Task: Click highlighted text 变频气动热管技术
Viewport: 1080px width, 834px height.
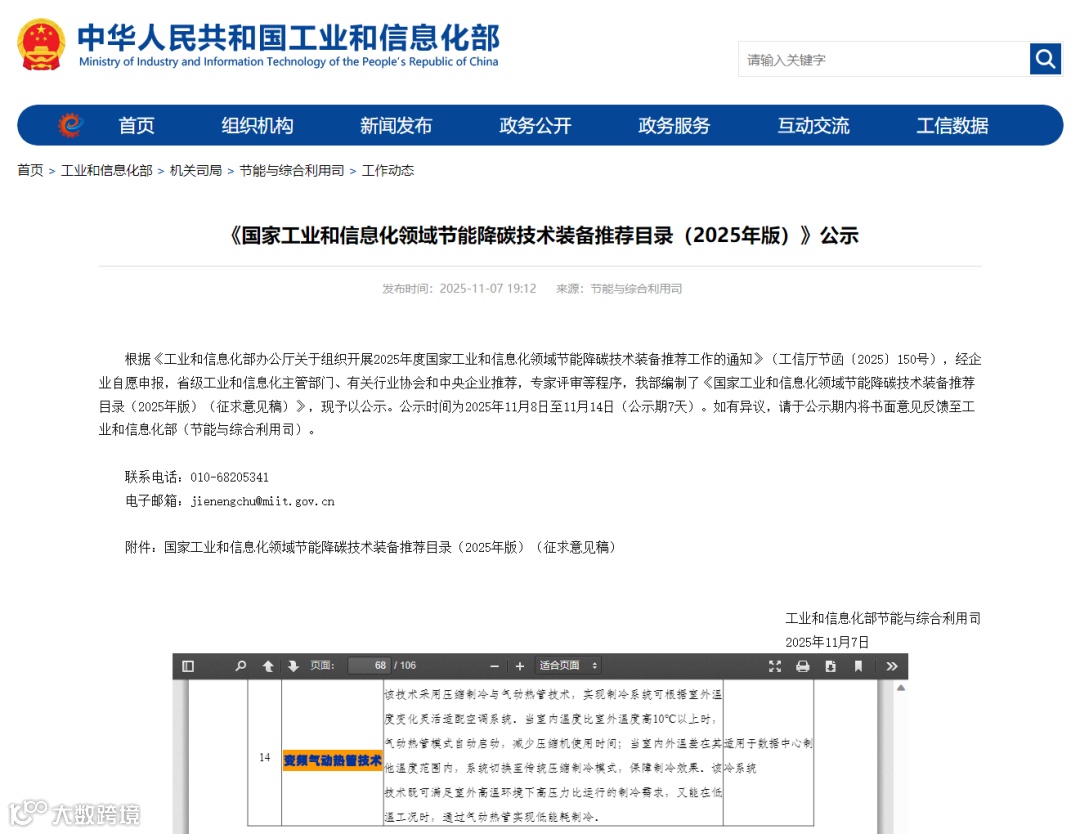Action: [x=333, y=760]
